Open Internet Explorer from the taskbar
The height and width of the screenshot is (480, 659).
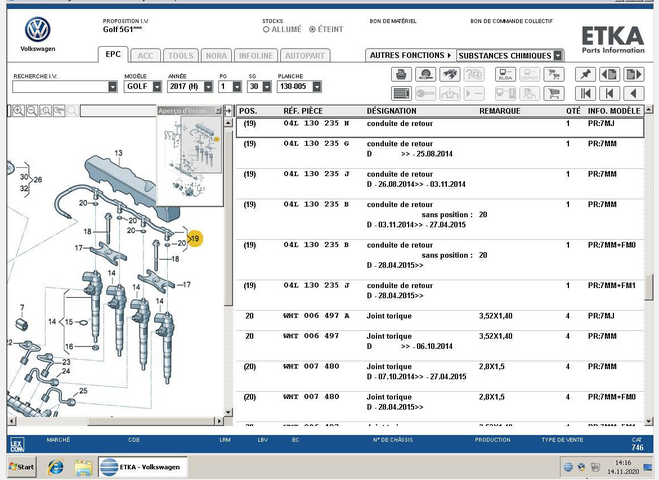point(55,467)
